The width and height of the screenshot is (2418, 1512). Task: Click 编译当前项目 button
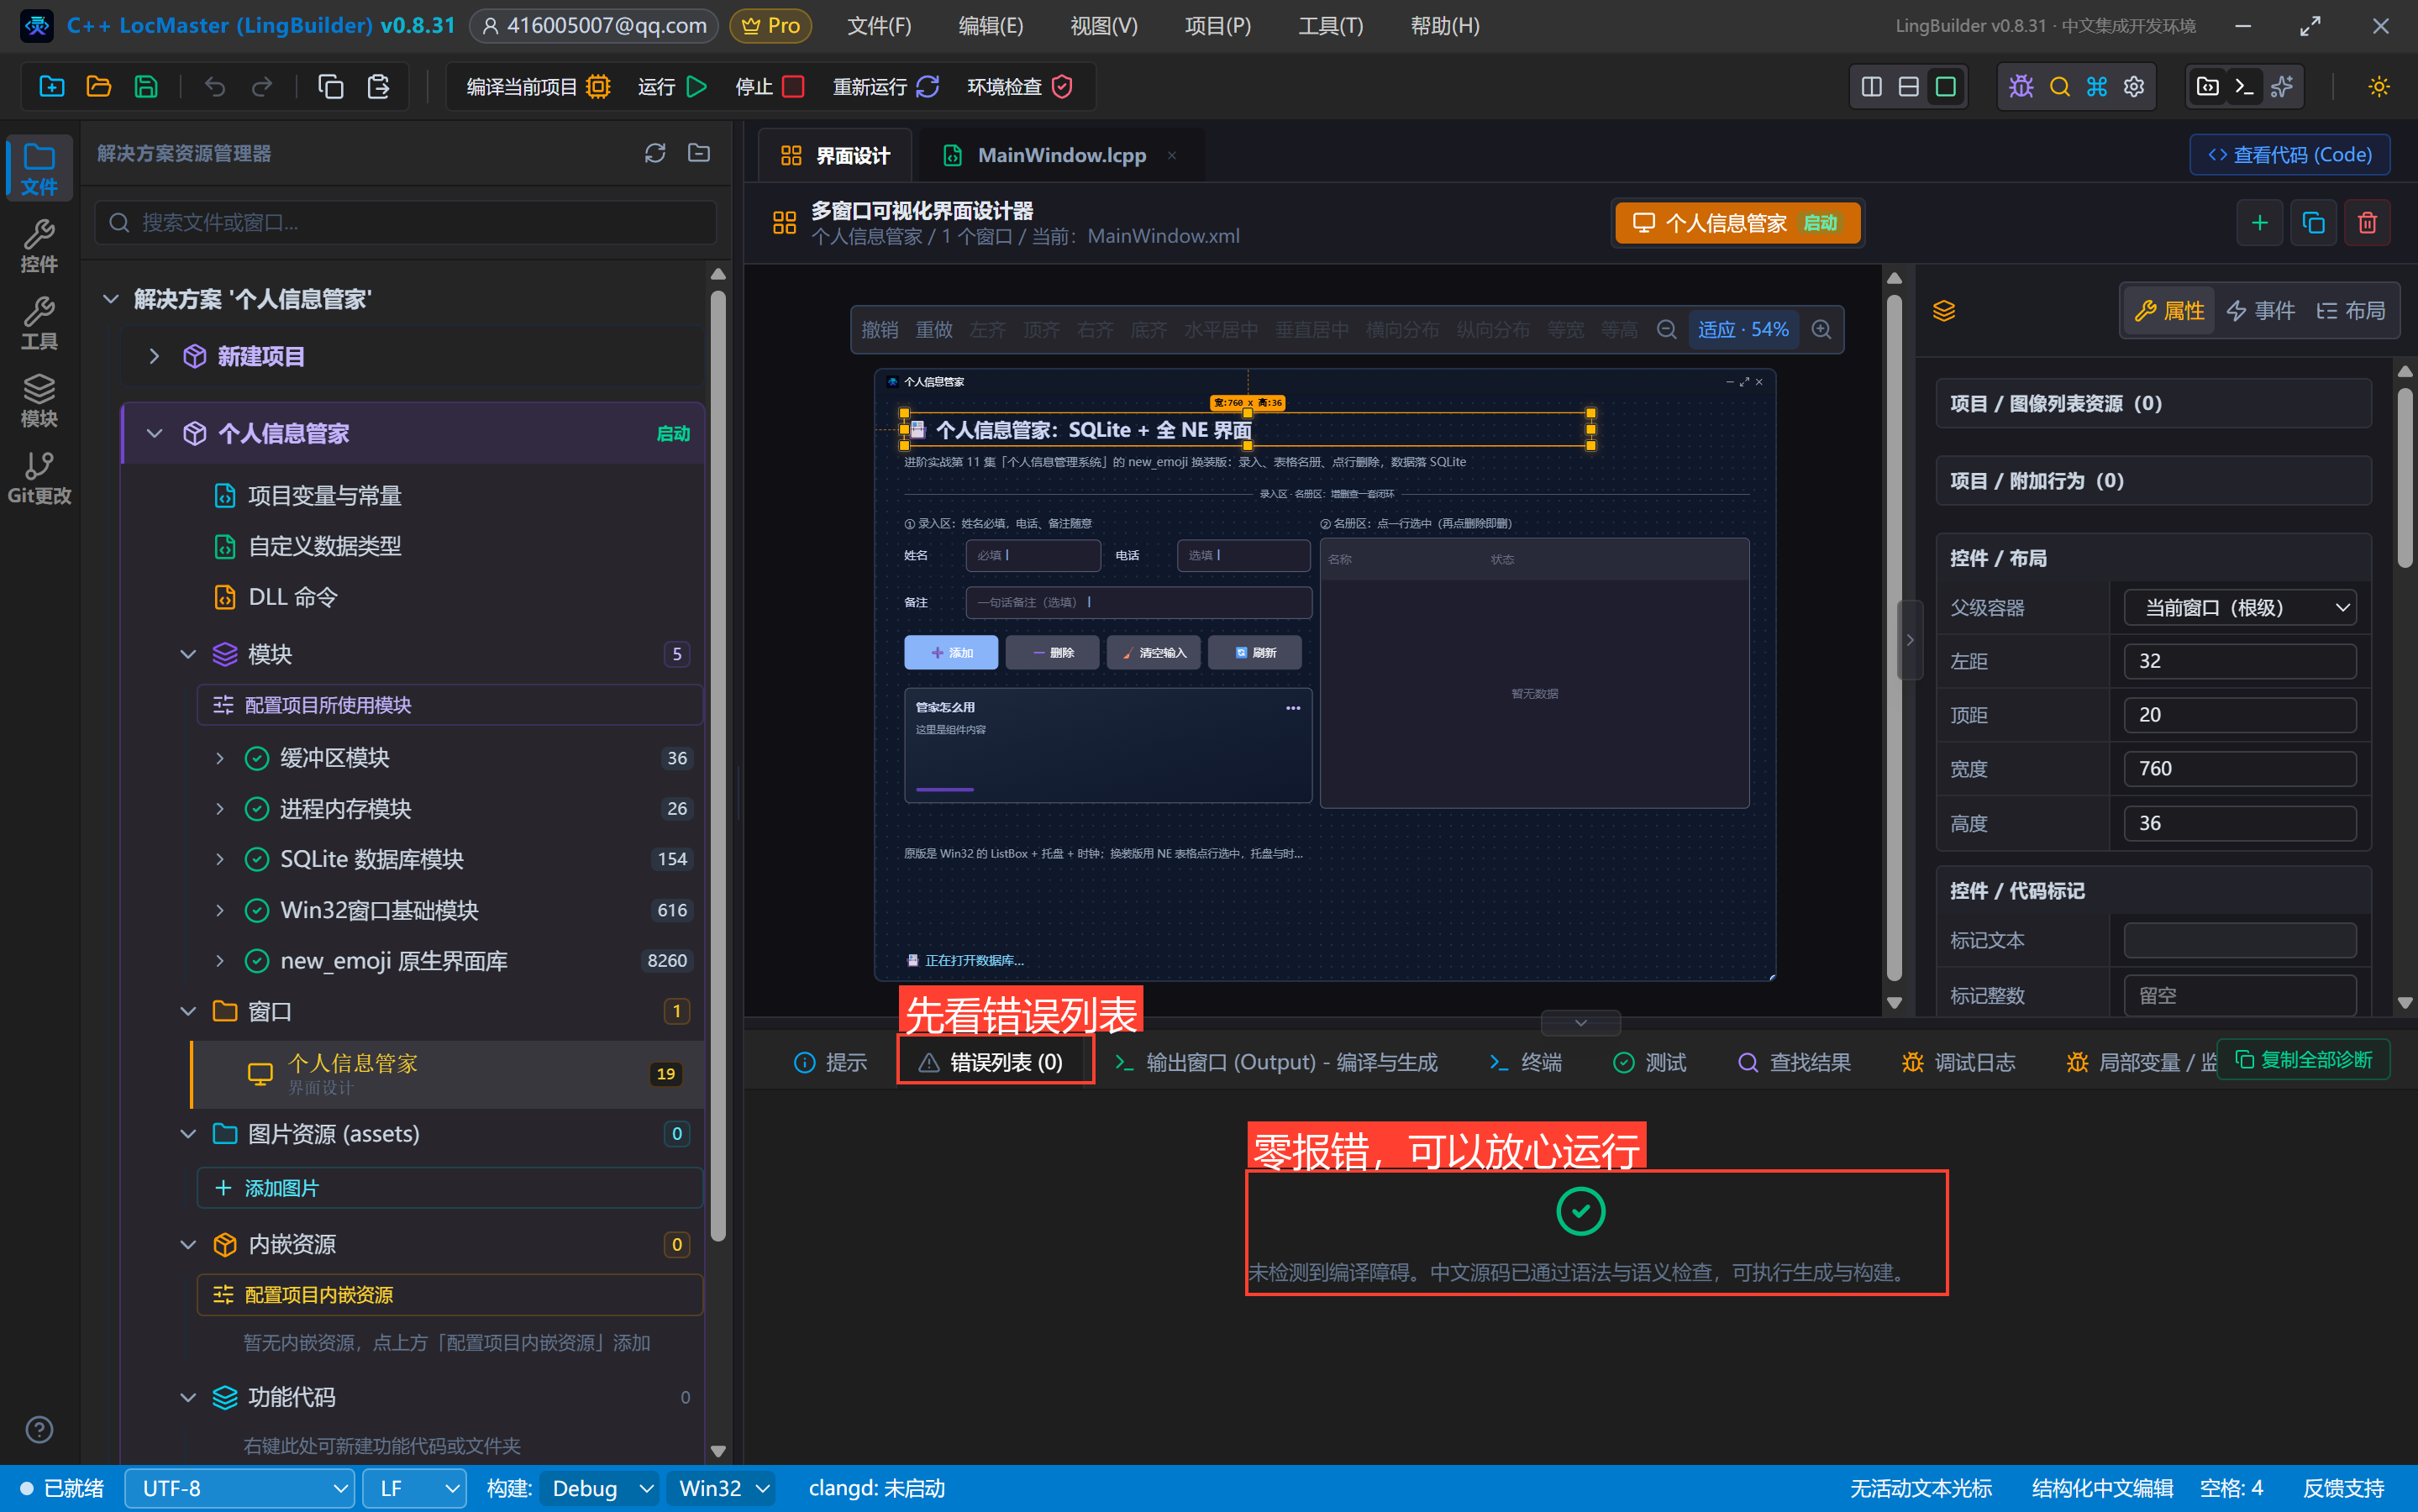538,87
